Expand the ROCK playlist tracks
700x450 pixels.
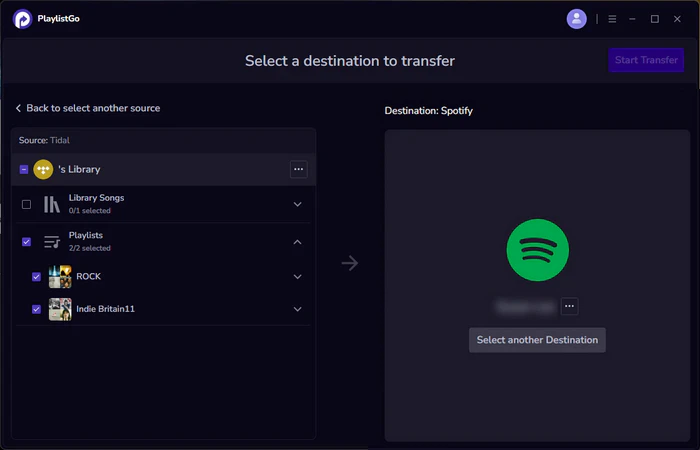pos(297,277)
